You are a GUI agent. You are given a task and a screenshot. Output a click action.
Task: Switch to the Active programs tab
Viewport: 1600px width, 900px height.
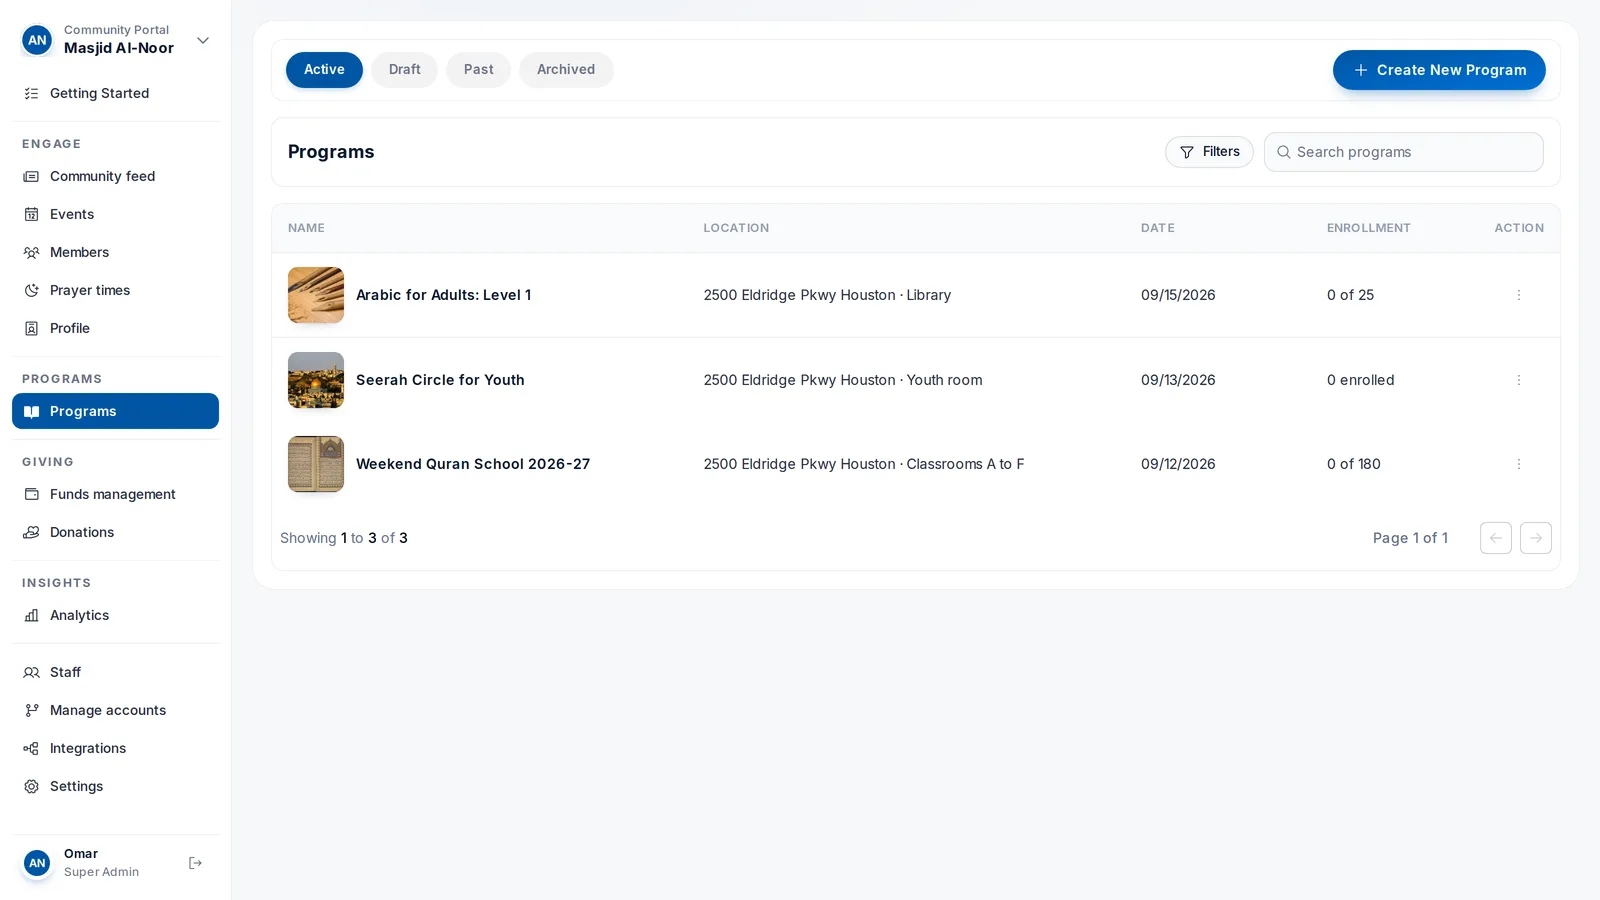coord(324,70)
